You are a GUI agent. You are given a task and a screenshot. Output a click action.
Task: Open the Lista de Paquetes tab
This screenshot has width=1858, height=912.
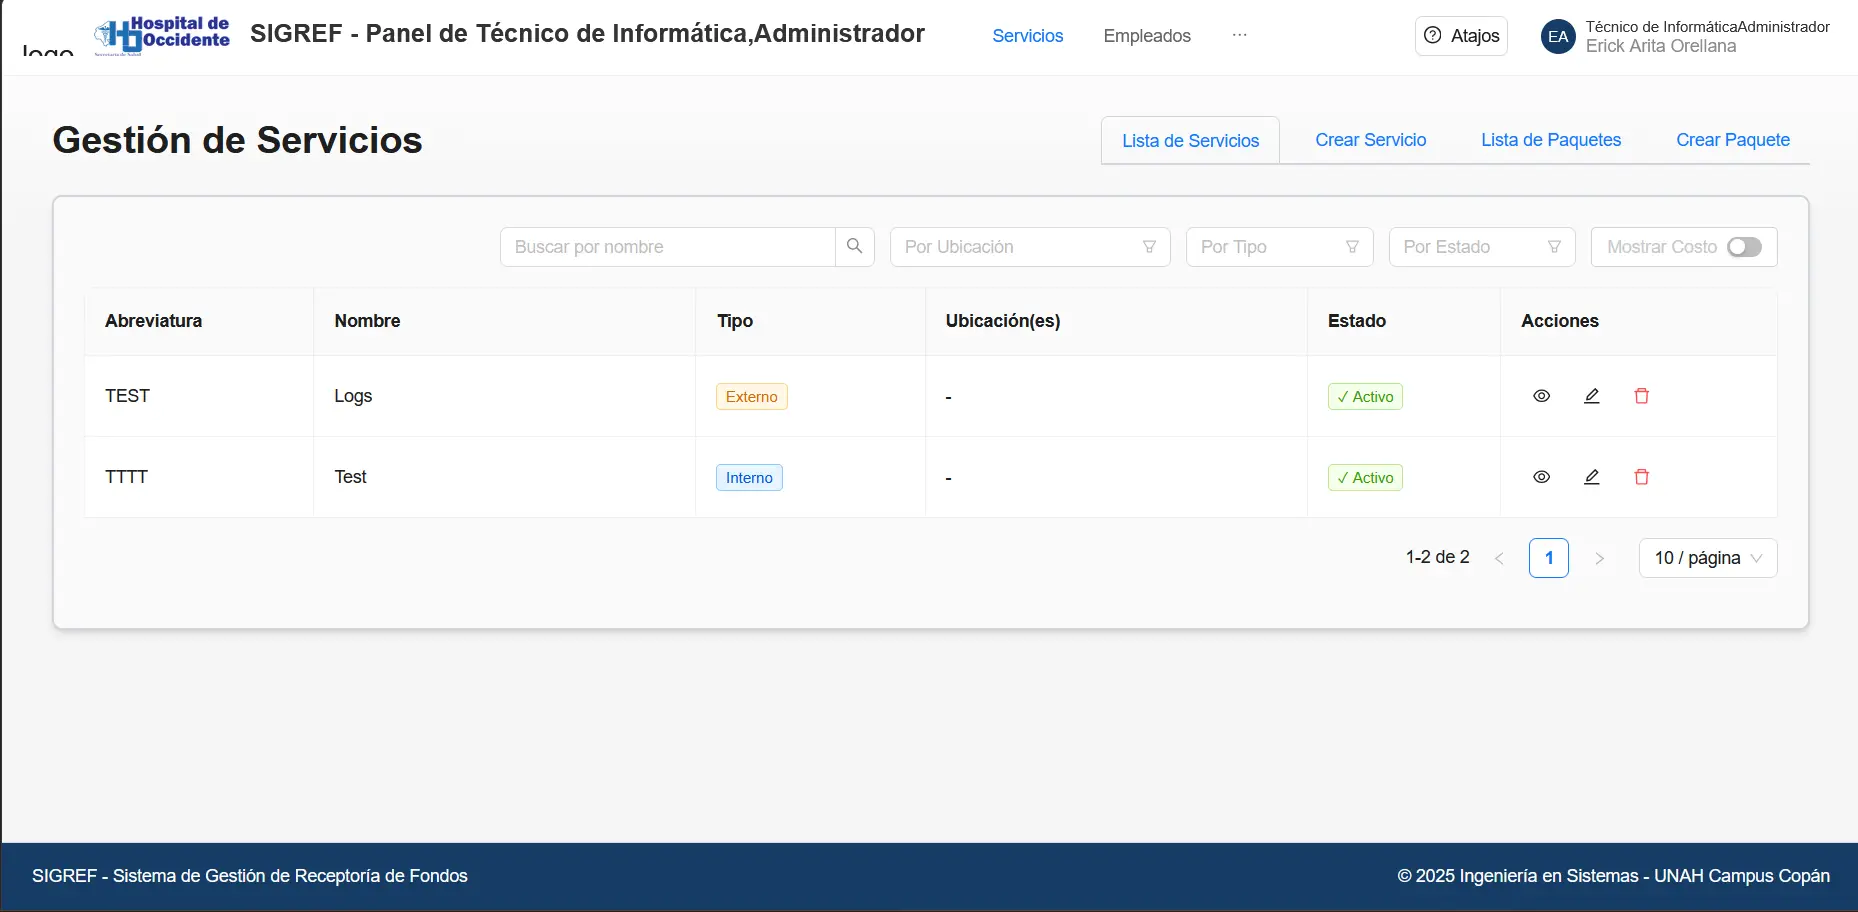1550,140
